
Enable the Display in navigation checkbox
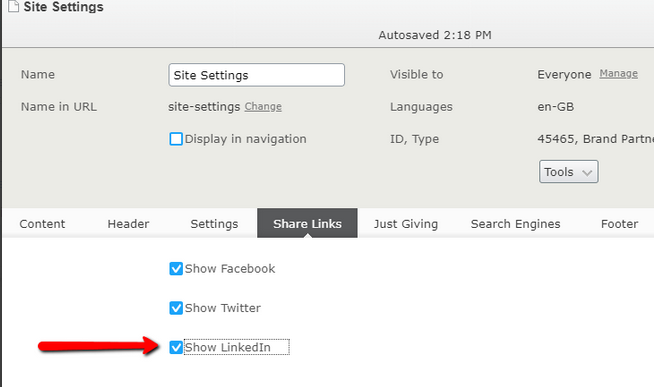(x=176, y=139)
